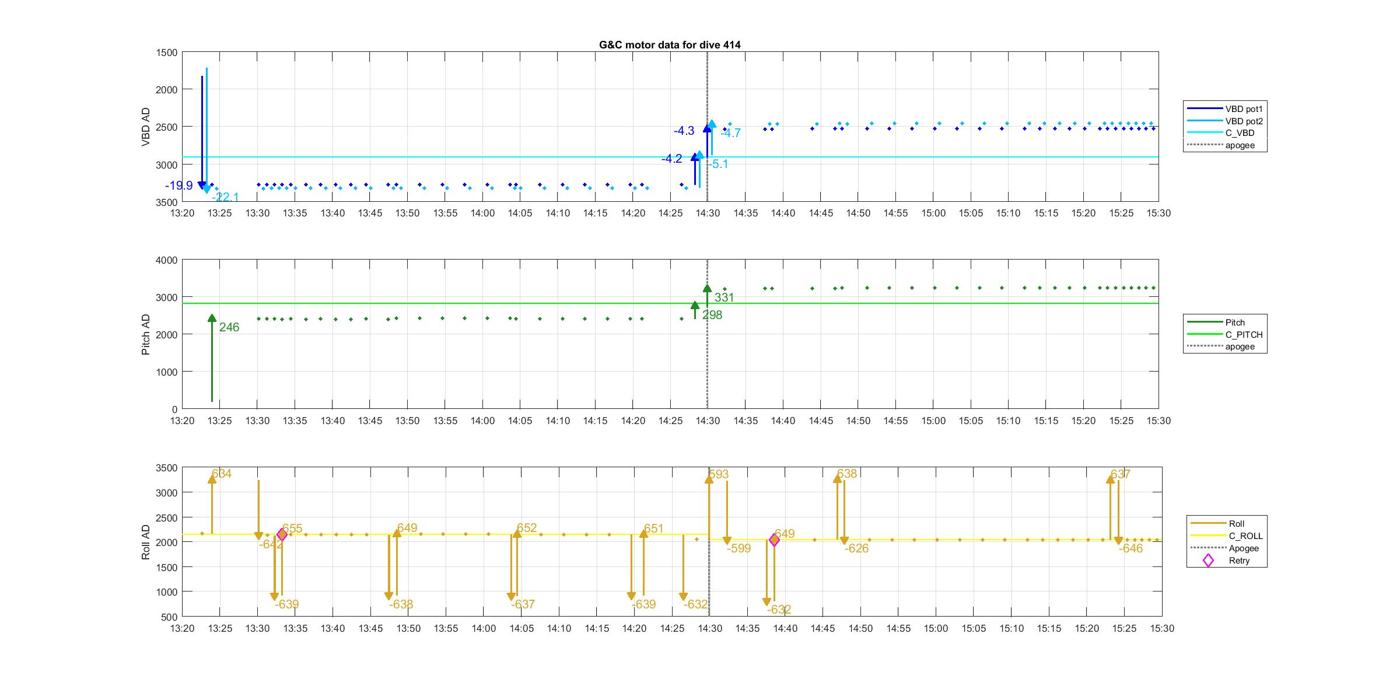Click the -4.3 VBD data label
1400x693 pixels.
(684, 131)
